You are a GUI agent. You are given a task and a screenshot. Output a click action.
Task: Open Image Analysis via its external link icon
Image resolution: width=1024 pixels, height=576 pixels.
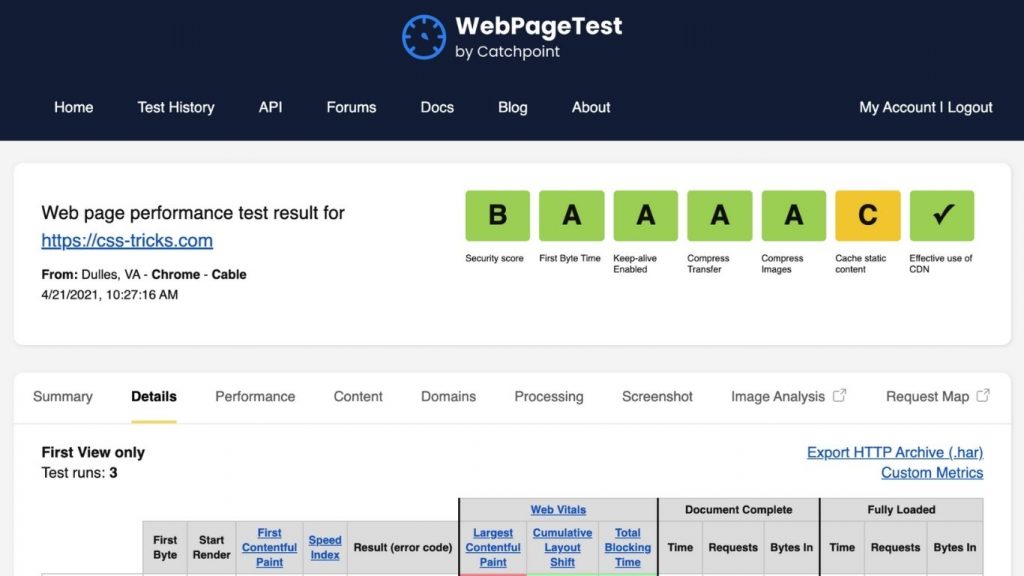(x=838, y=394)
